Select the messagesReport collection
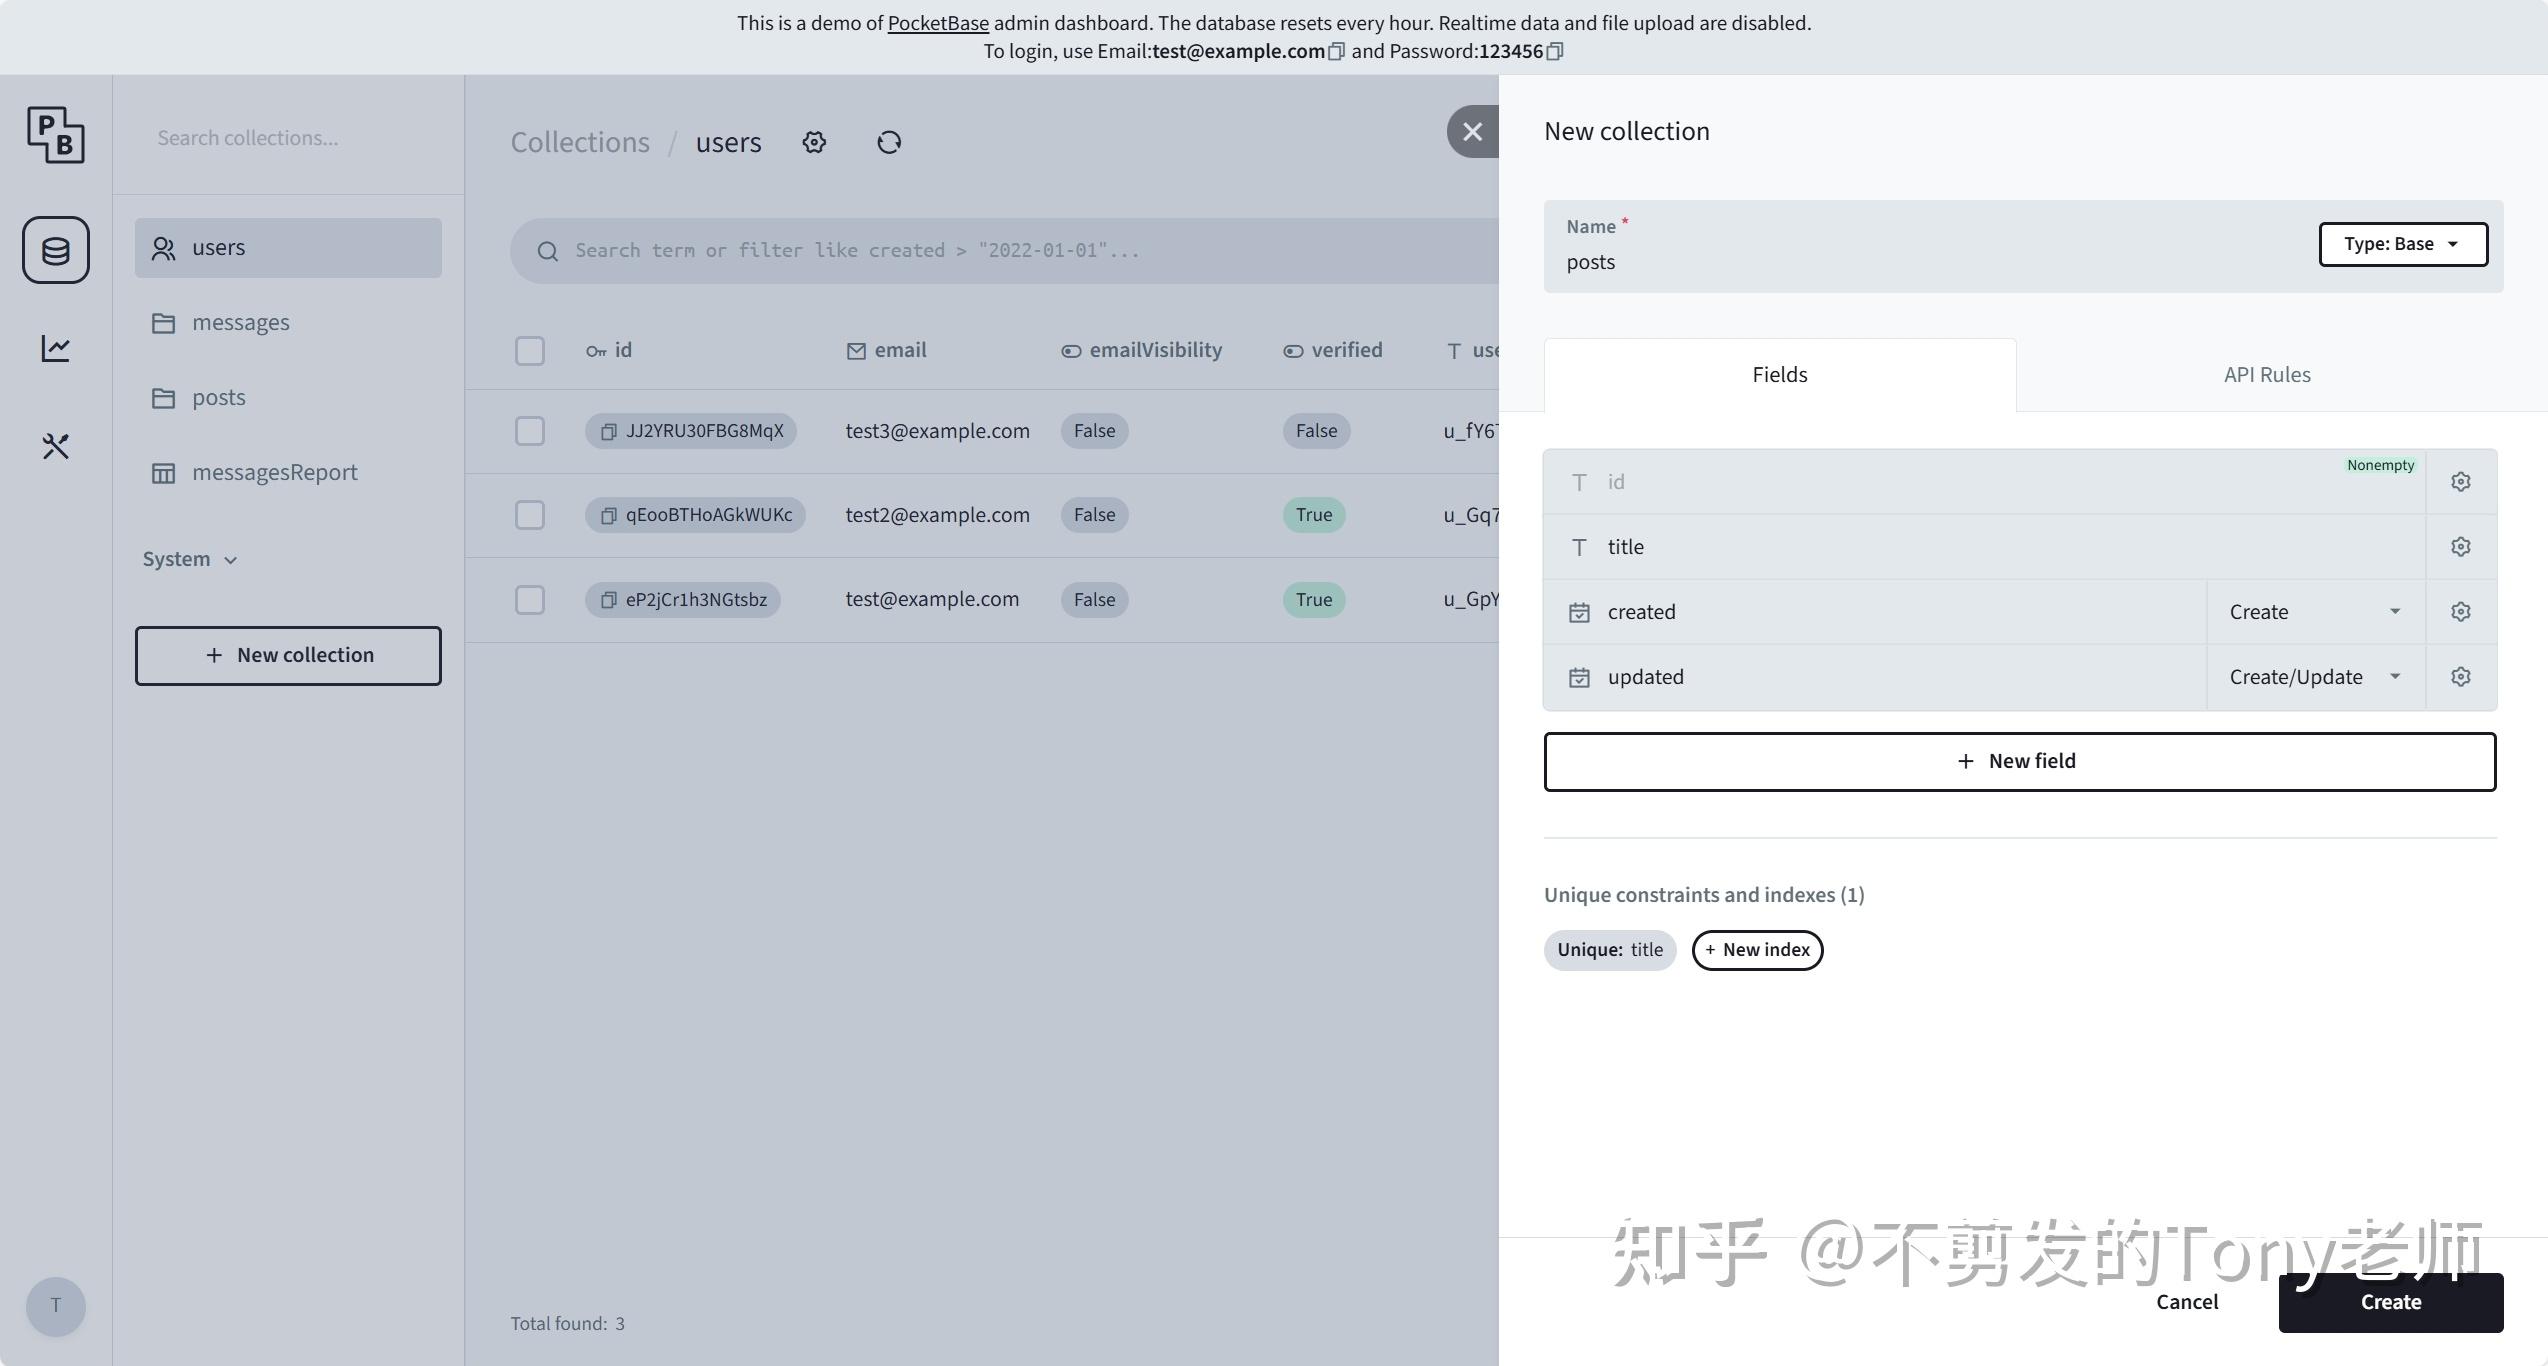 pos(274,471)
